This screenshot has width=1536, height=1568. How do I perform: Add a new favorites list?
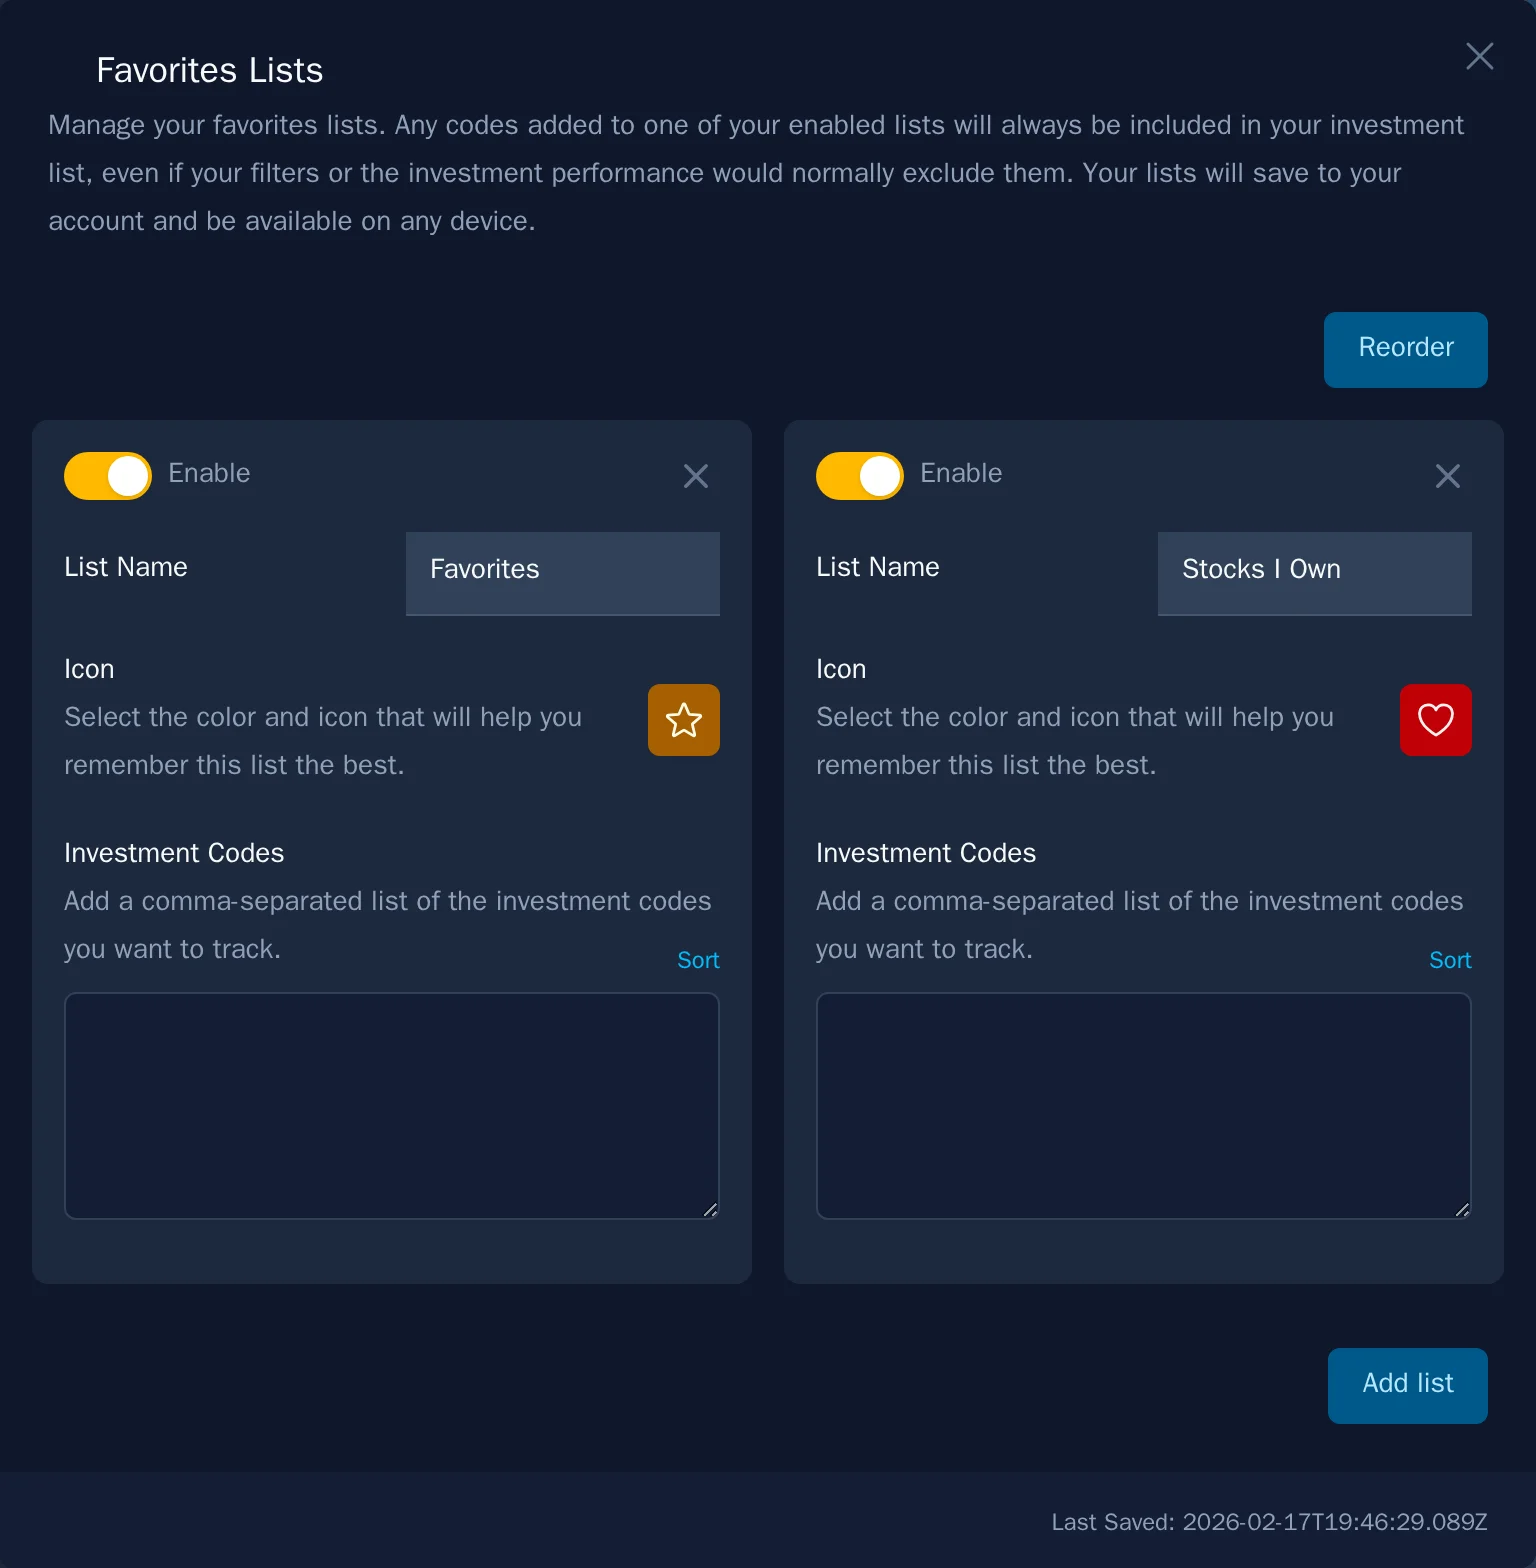click(1407, 1385)
